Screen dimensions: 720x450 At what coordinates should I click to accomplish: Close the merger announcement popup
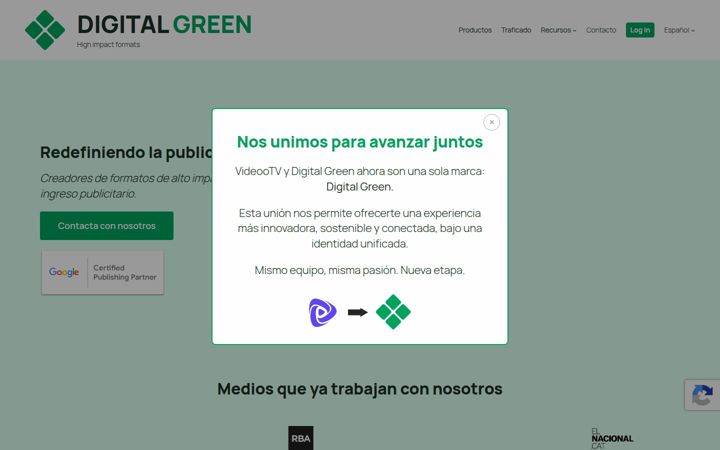coord(491,122)
